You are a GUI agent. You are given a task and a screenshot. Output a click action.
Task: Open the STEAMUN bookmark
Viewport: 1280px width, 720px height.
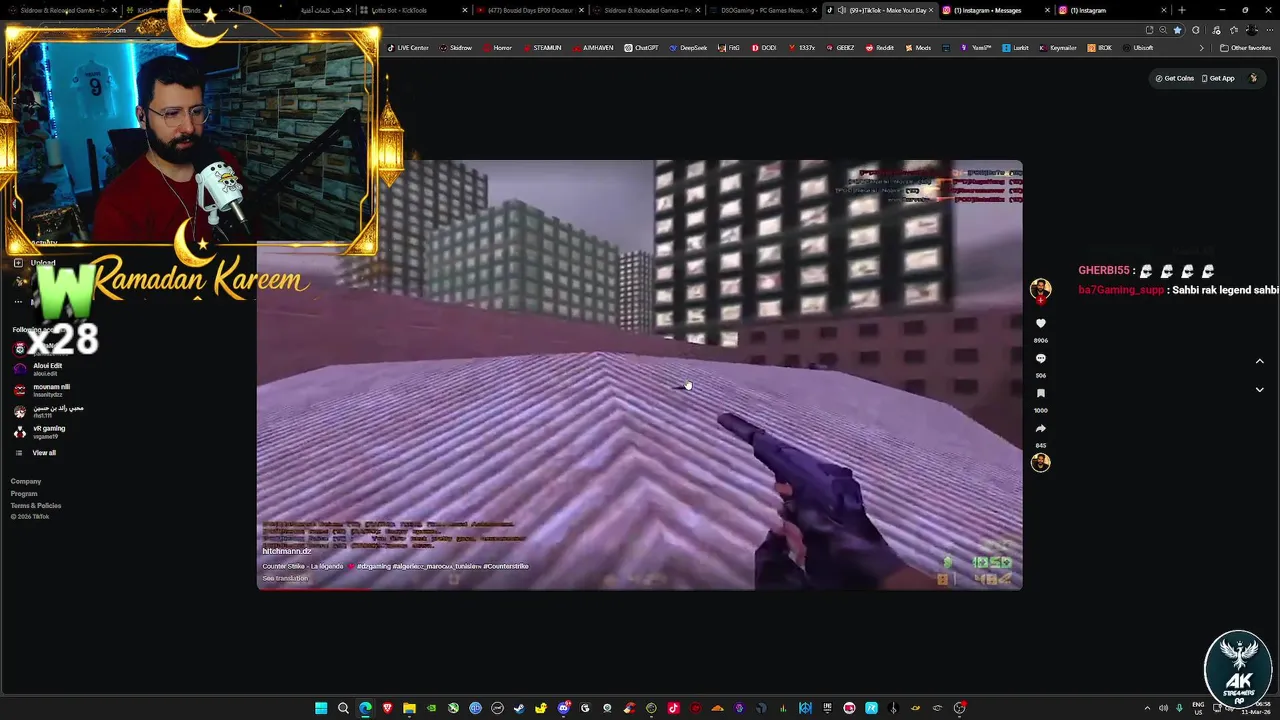(543, 48)
